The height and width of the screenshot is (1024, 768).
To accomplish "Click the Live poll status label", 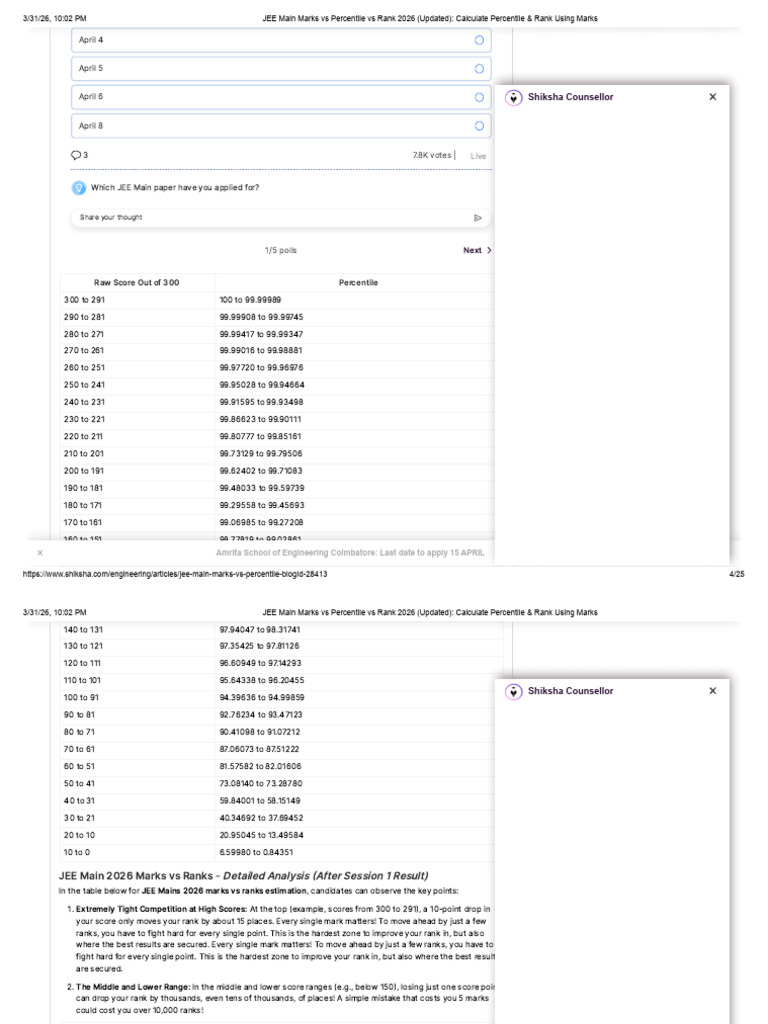I will point(478,156).
